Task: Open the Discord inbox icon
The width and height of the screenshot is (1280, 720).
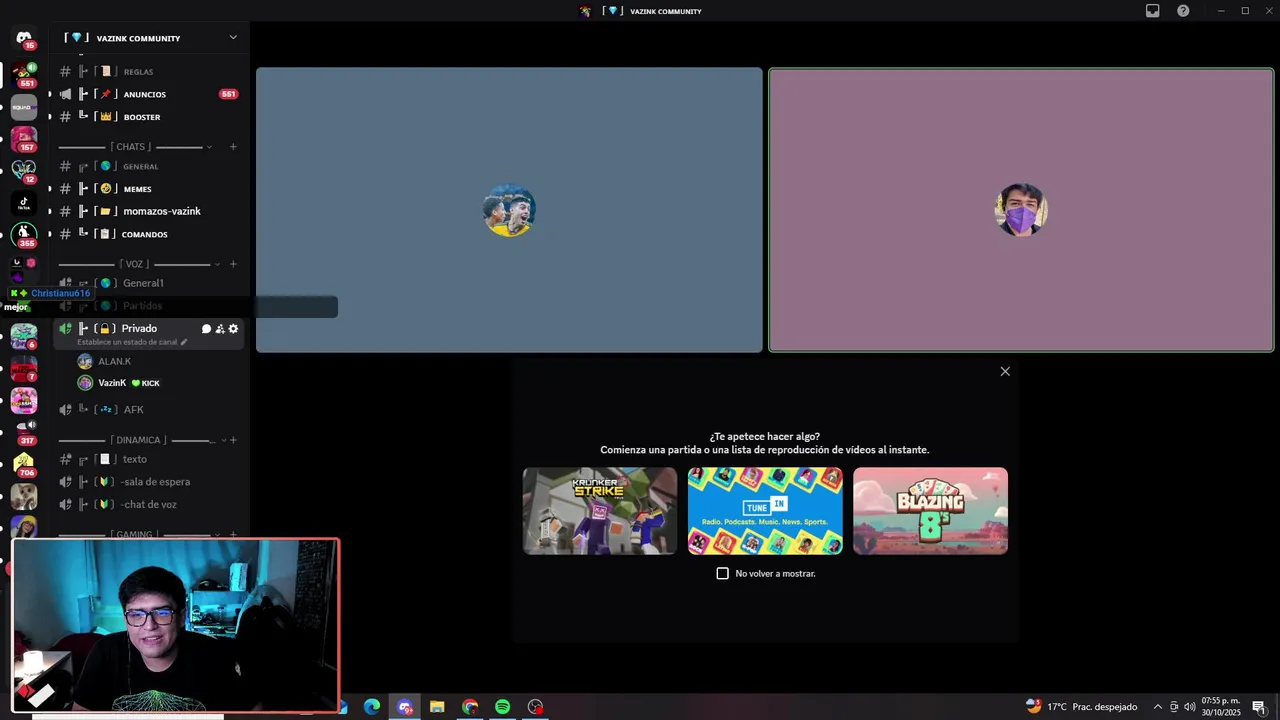Action: (1152, 11)
